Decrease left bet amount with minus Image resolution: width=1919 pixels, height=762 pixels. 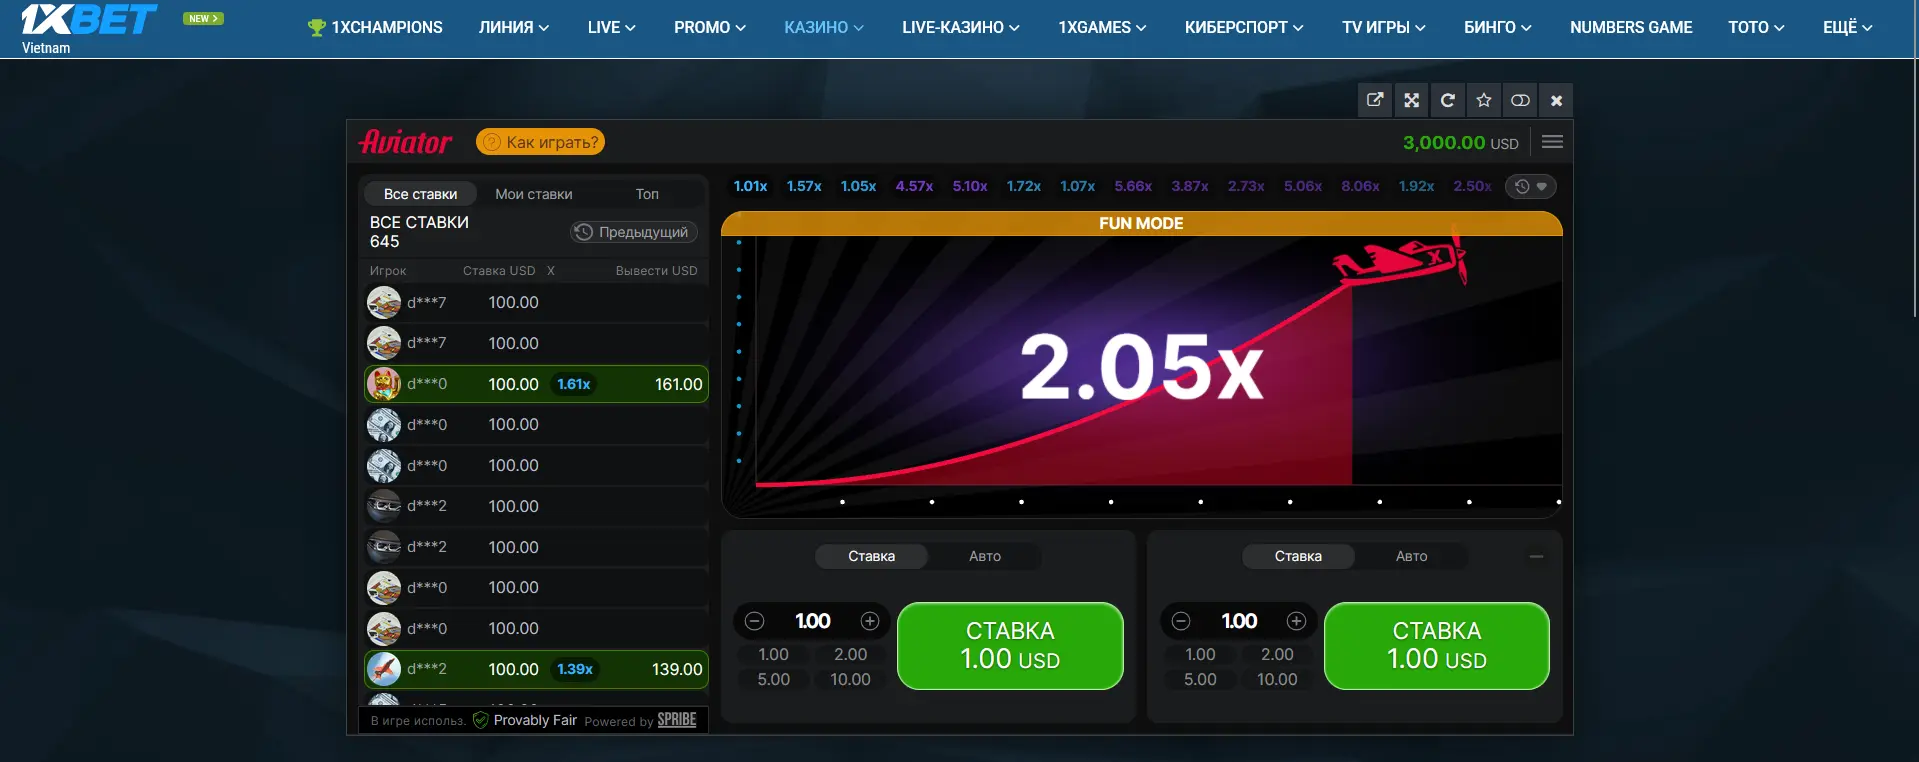pyautogui.click(x=755, y=621)
